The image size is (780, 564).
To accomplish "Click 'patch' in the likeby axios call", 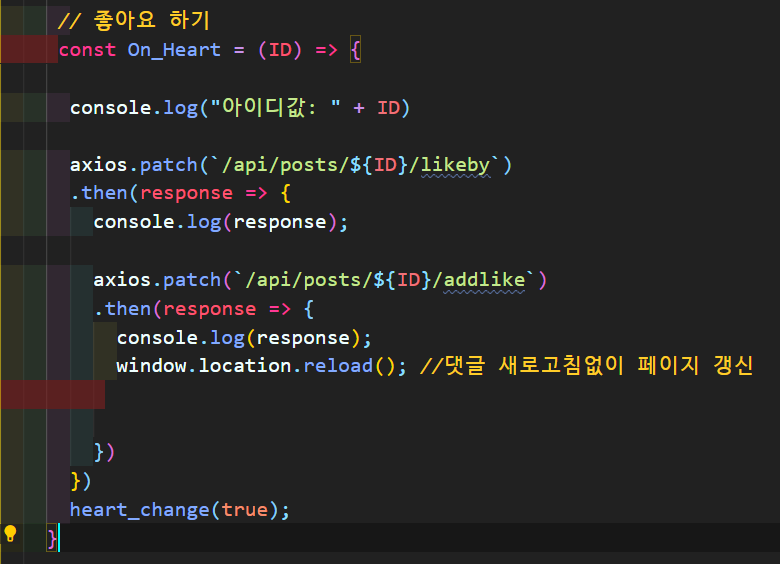I will [169, 165].
